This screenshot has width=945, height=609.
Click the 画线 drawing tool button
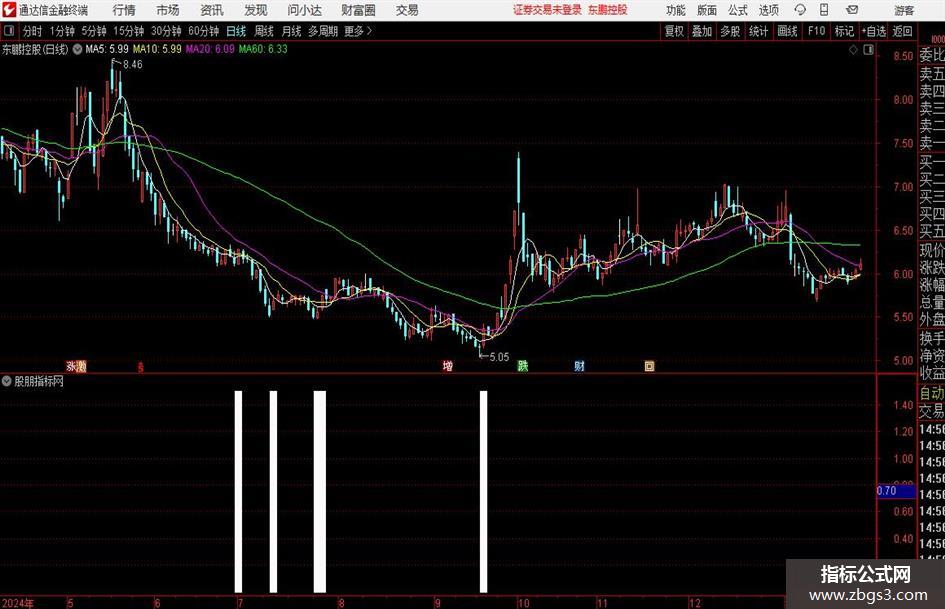[788, 31]
